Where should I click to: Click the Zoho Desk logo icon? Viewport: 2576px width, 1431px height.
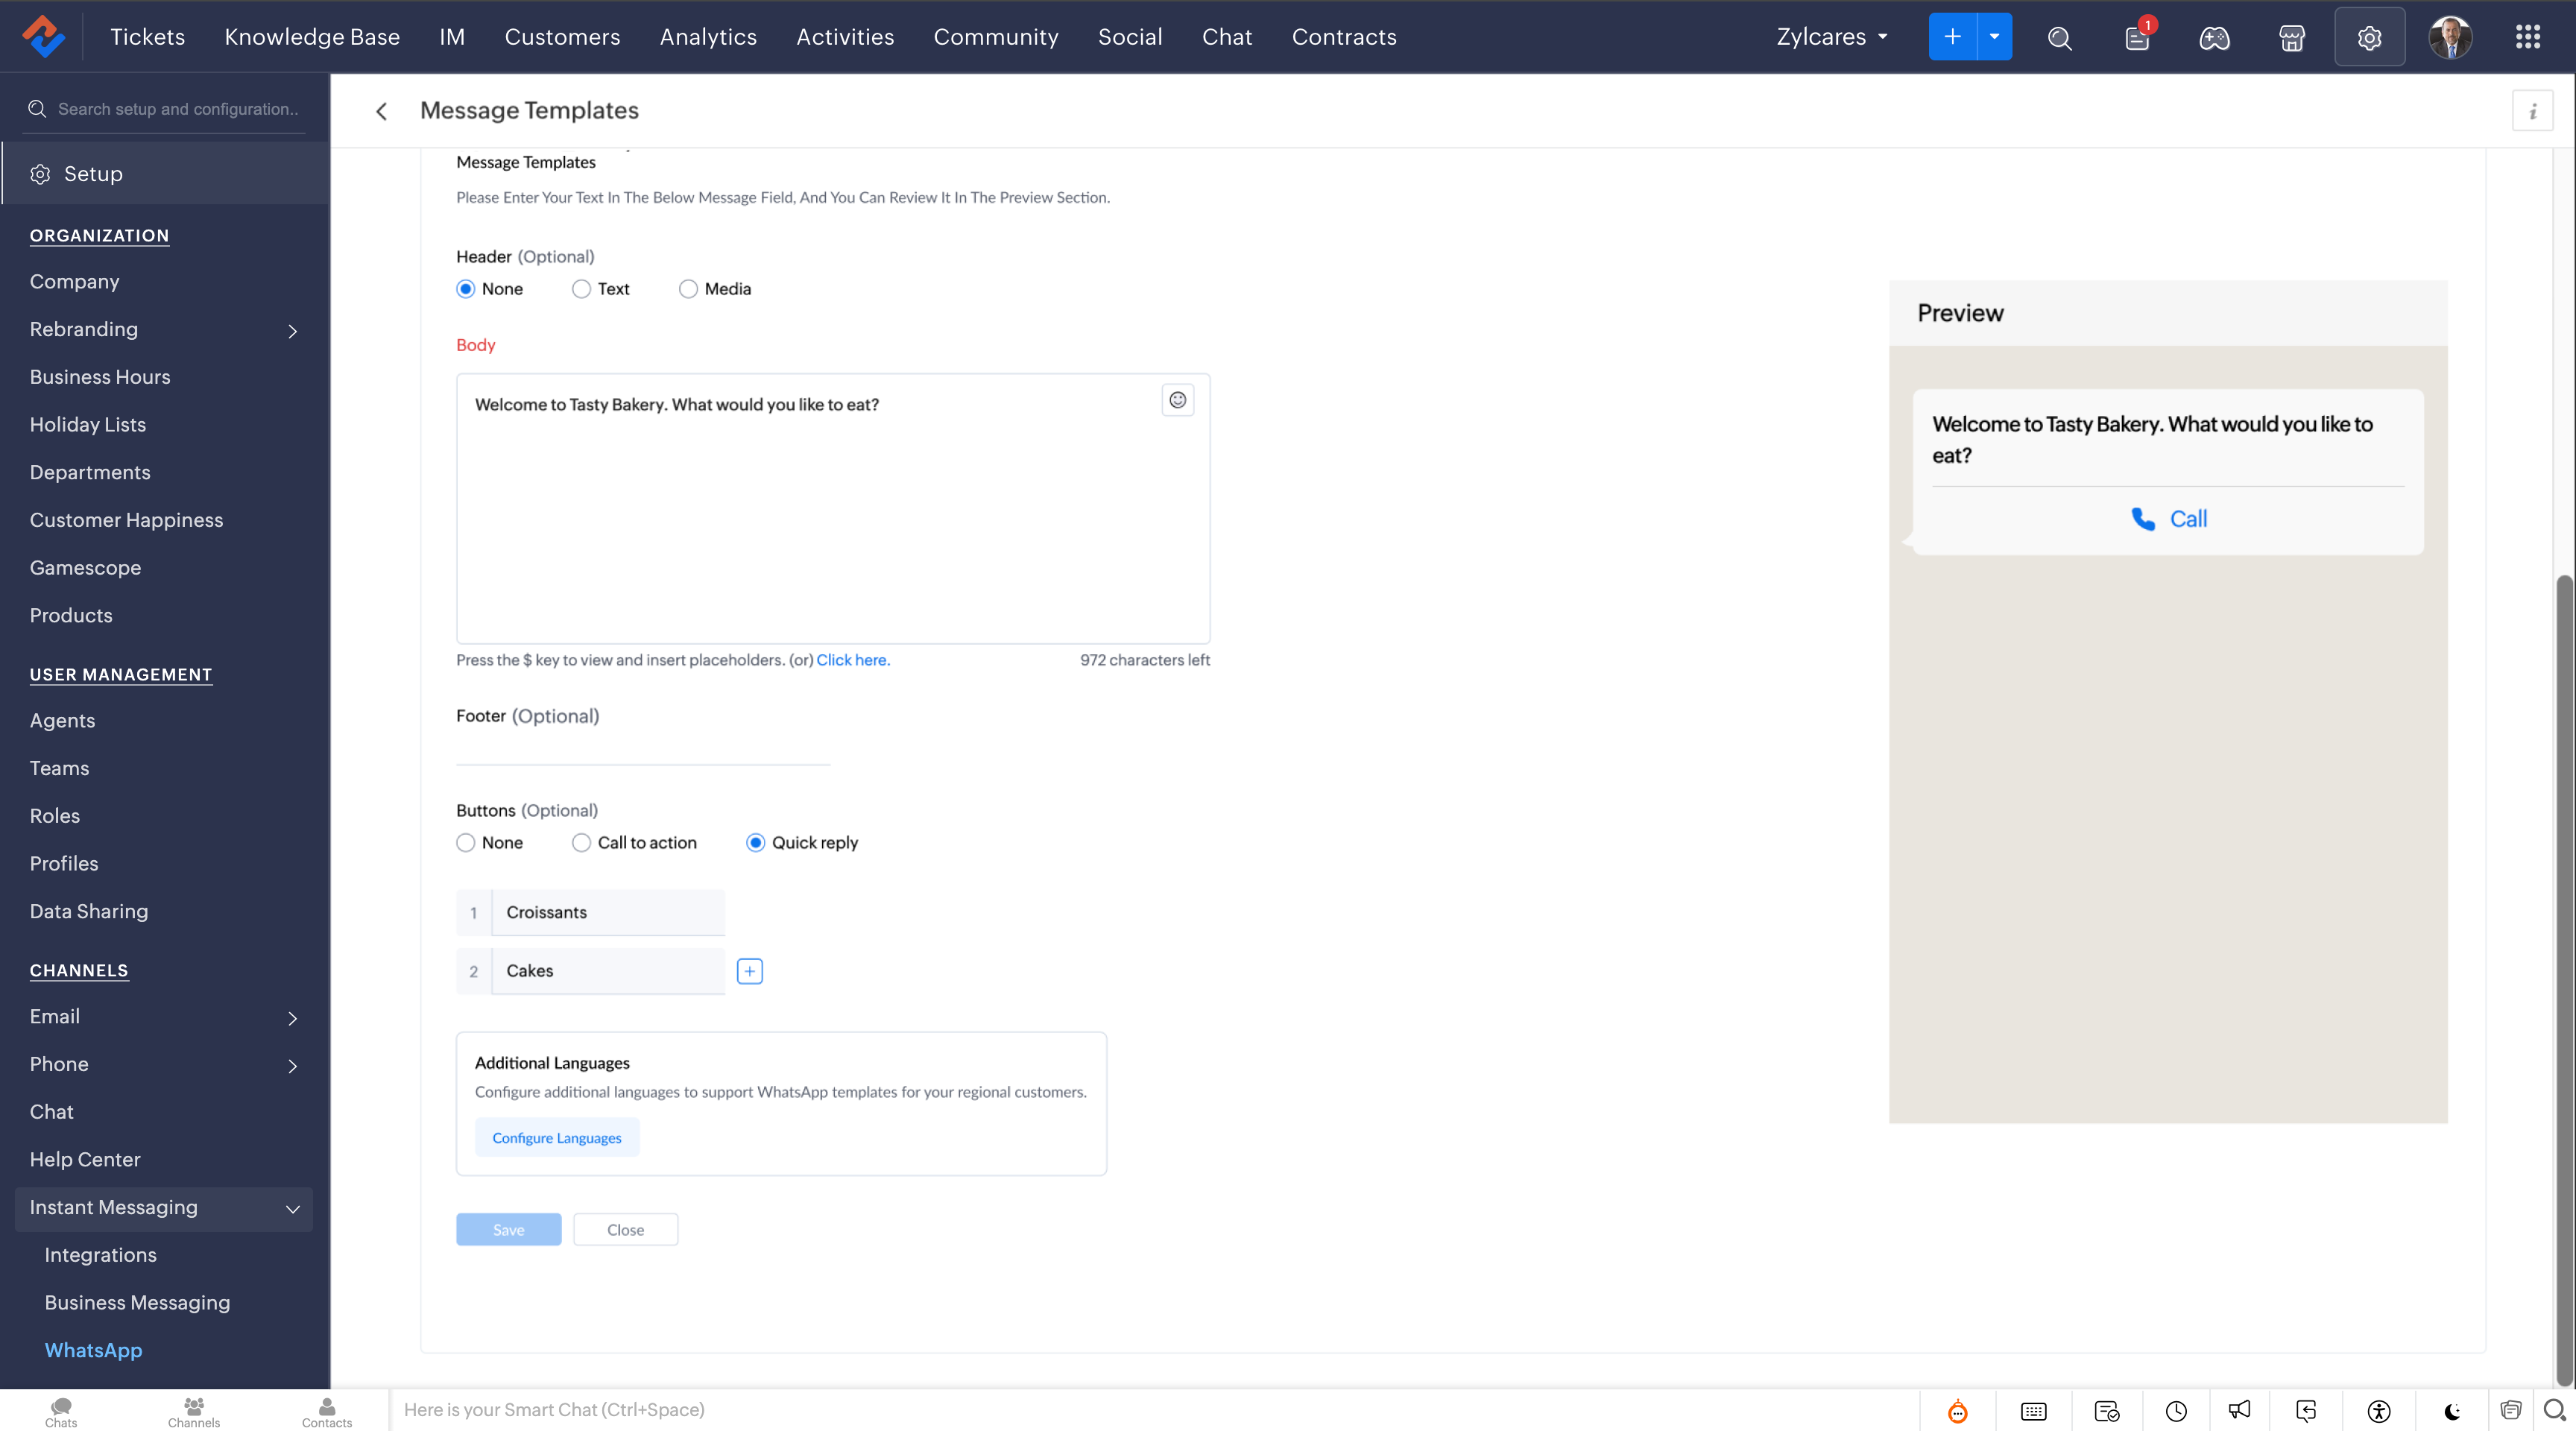coord(43,37)
